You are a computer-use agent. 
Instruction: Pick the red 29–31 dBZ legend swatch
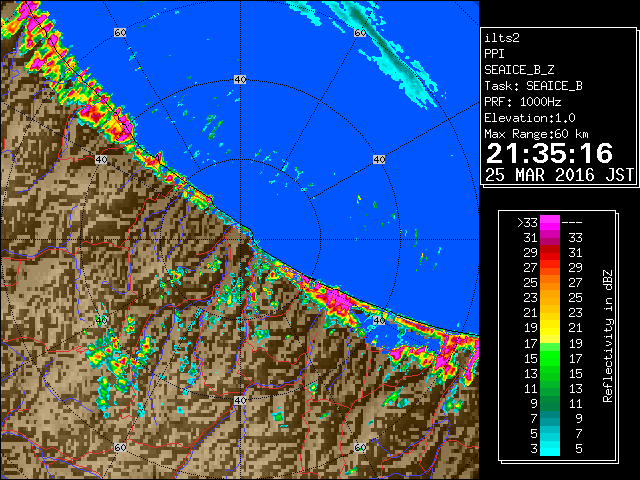550,252
